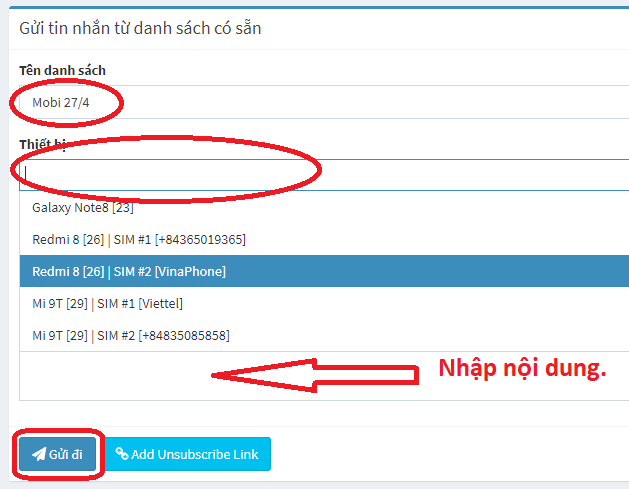Click Add Unsubscribe Link button
Viewport: 629px width, 489px height.
(187, 454)
